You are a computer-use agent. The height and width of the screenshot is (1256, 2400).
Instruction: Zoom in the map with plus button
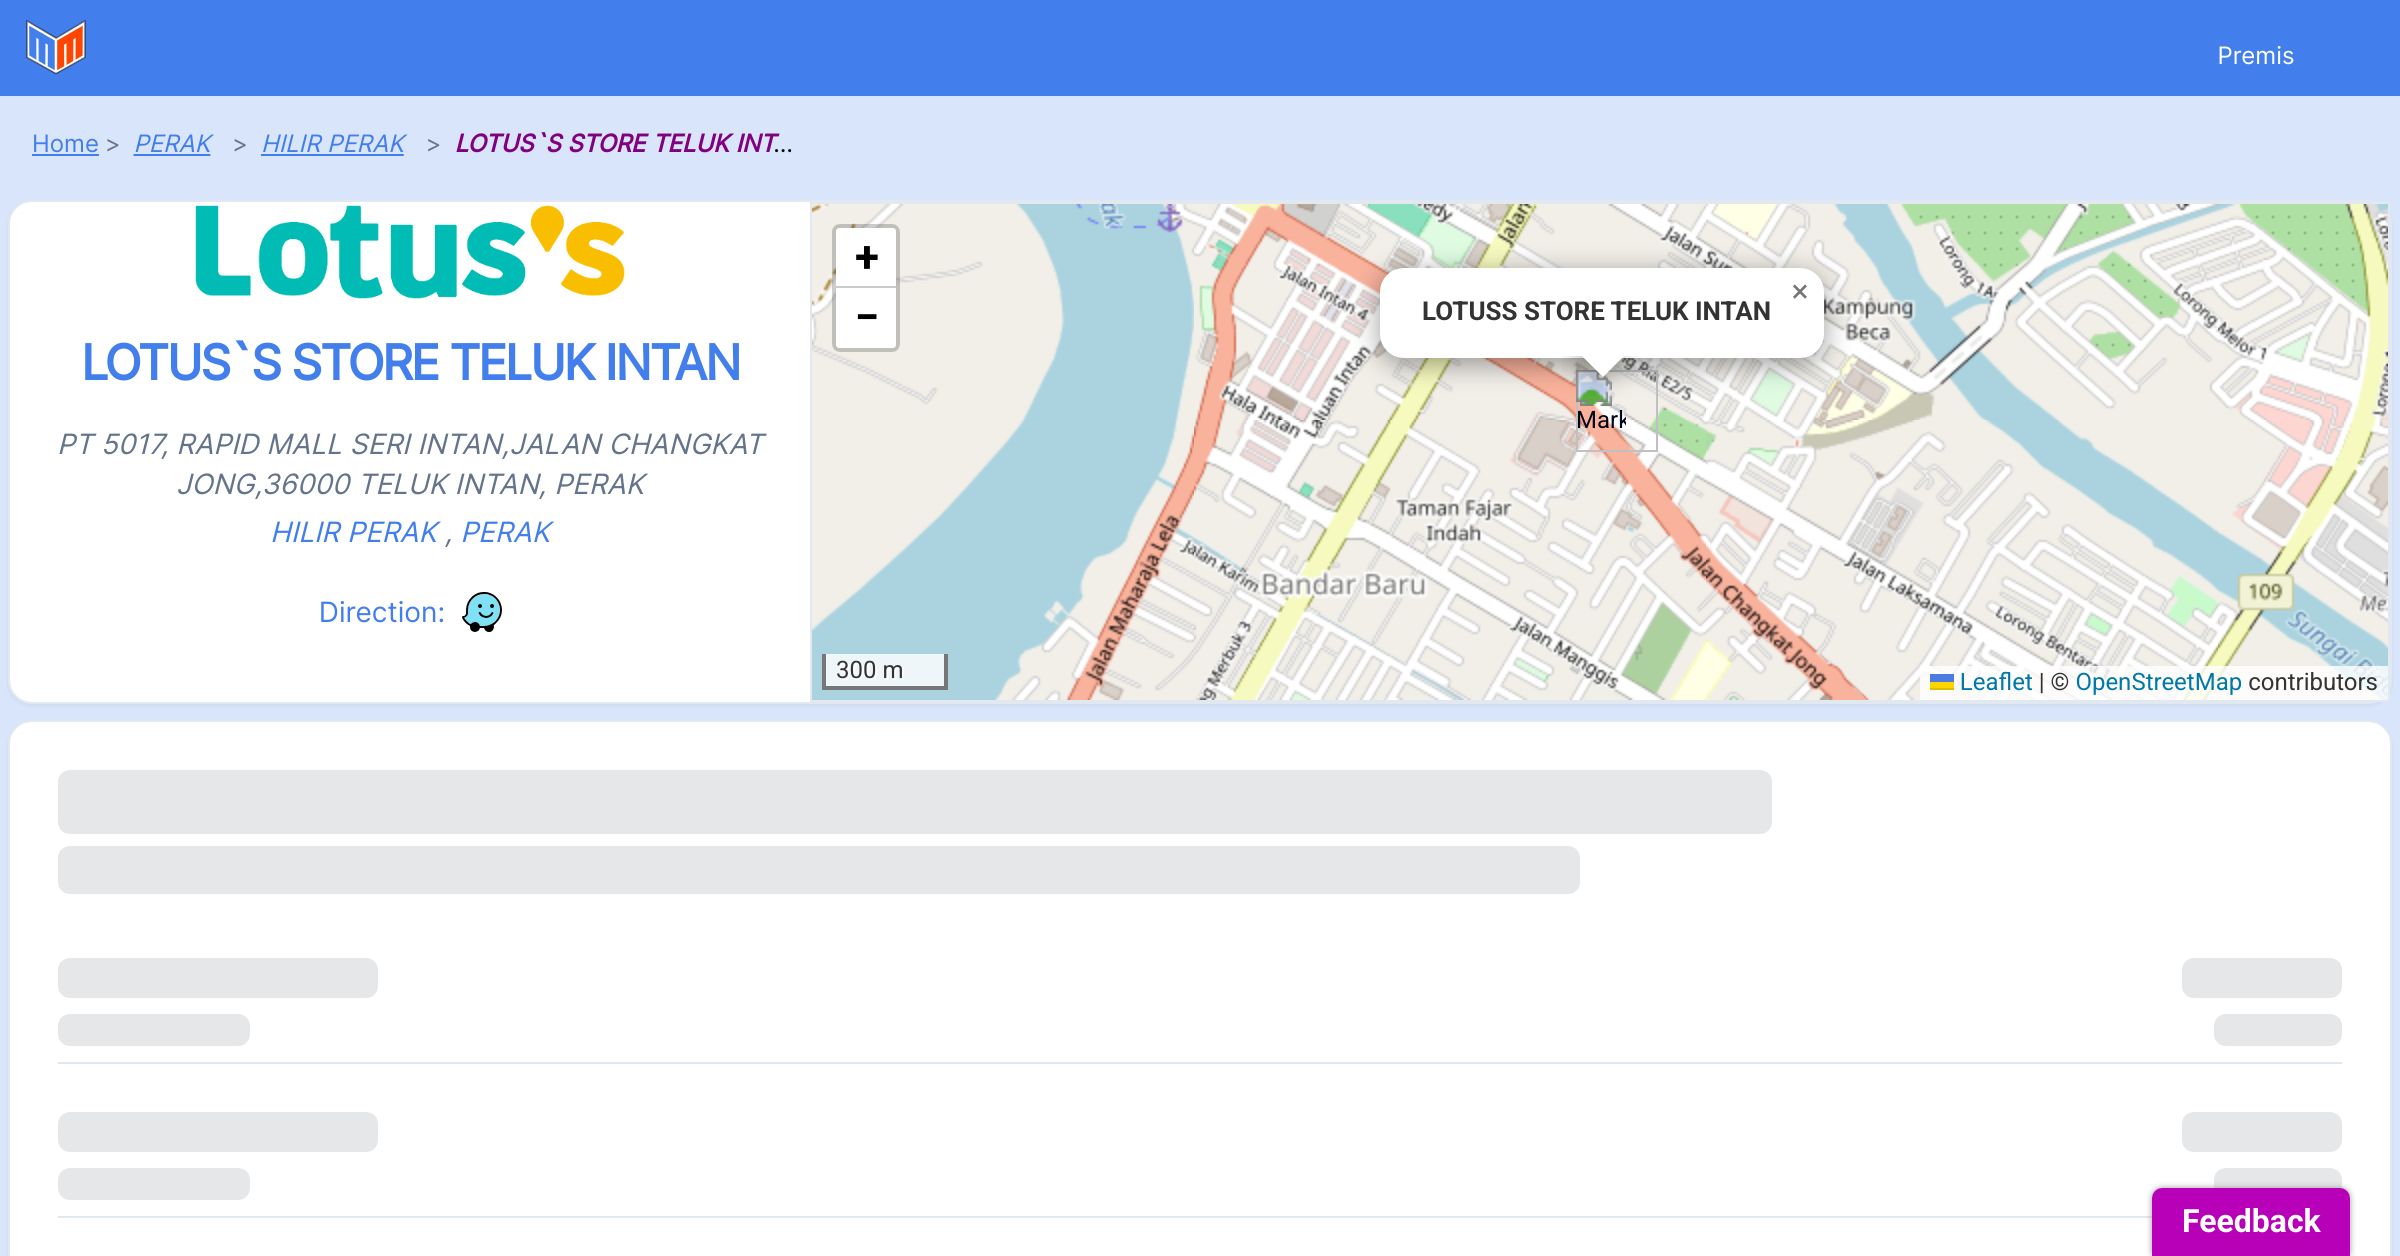pyautogui.click(x=866, y=258)
